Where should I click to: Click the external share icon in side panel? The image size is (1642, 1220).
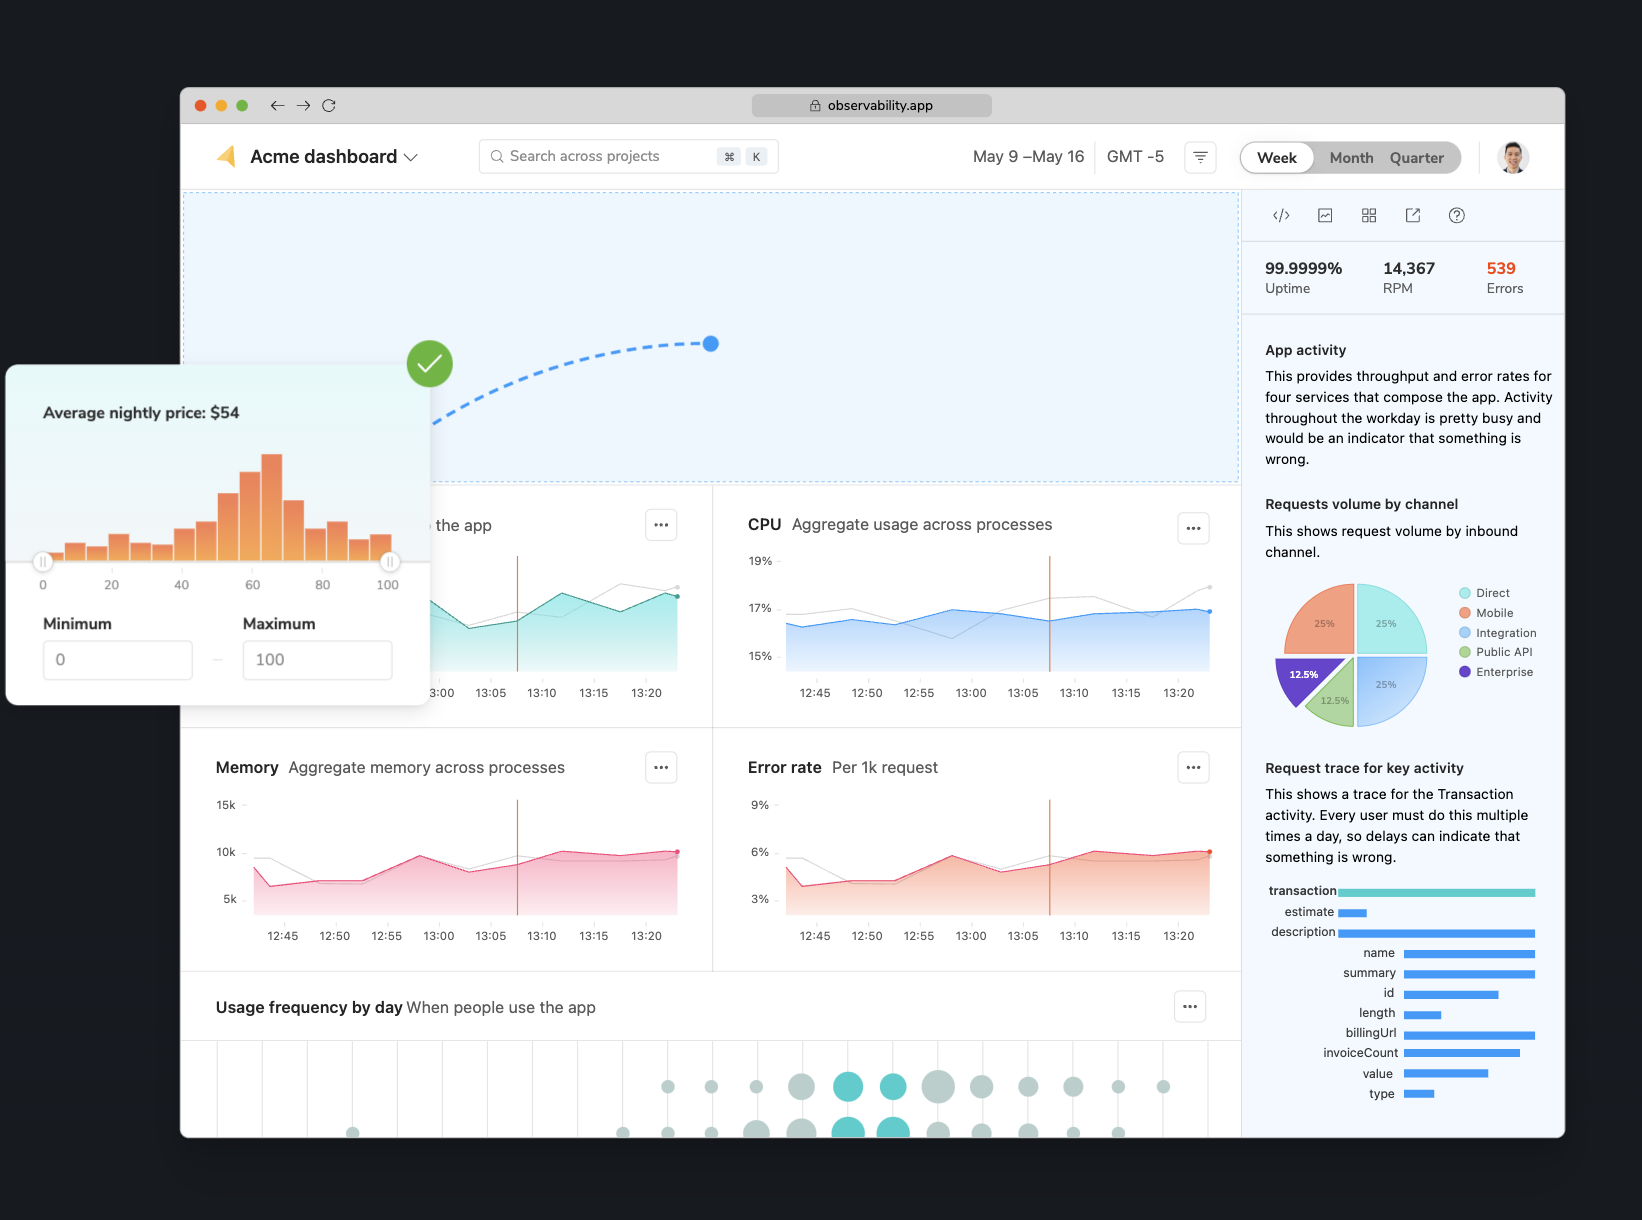[x=1413, y=215]
